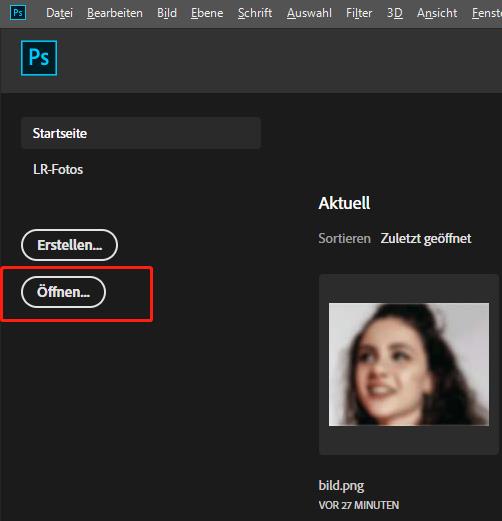Click the Aktuell heading
Image resolution: width=502 pixels, height=521 pixels.
(344, 203)
